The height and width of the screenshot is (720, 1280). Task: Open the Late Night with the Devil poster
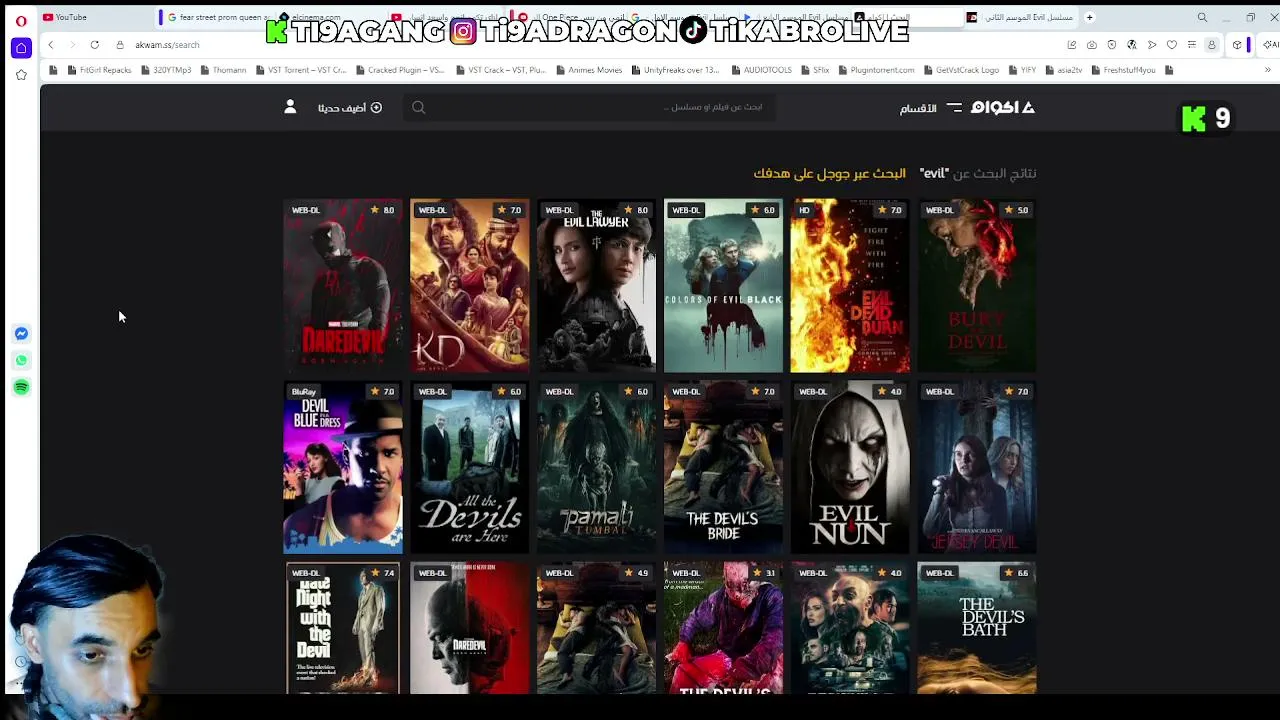point(343,628)
